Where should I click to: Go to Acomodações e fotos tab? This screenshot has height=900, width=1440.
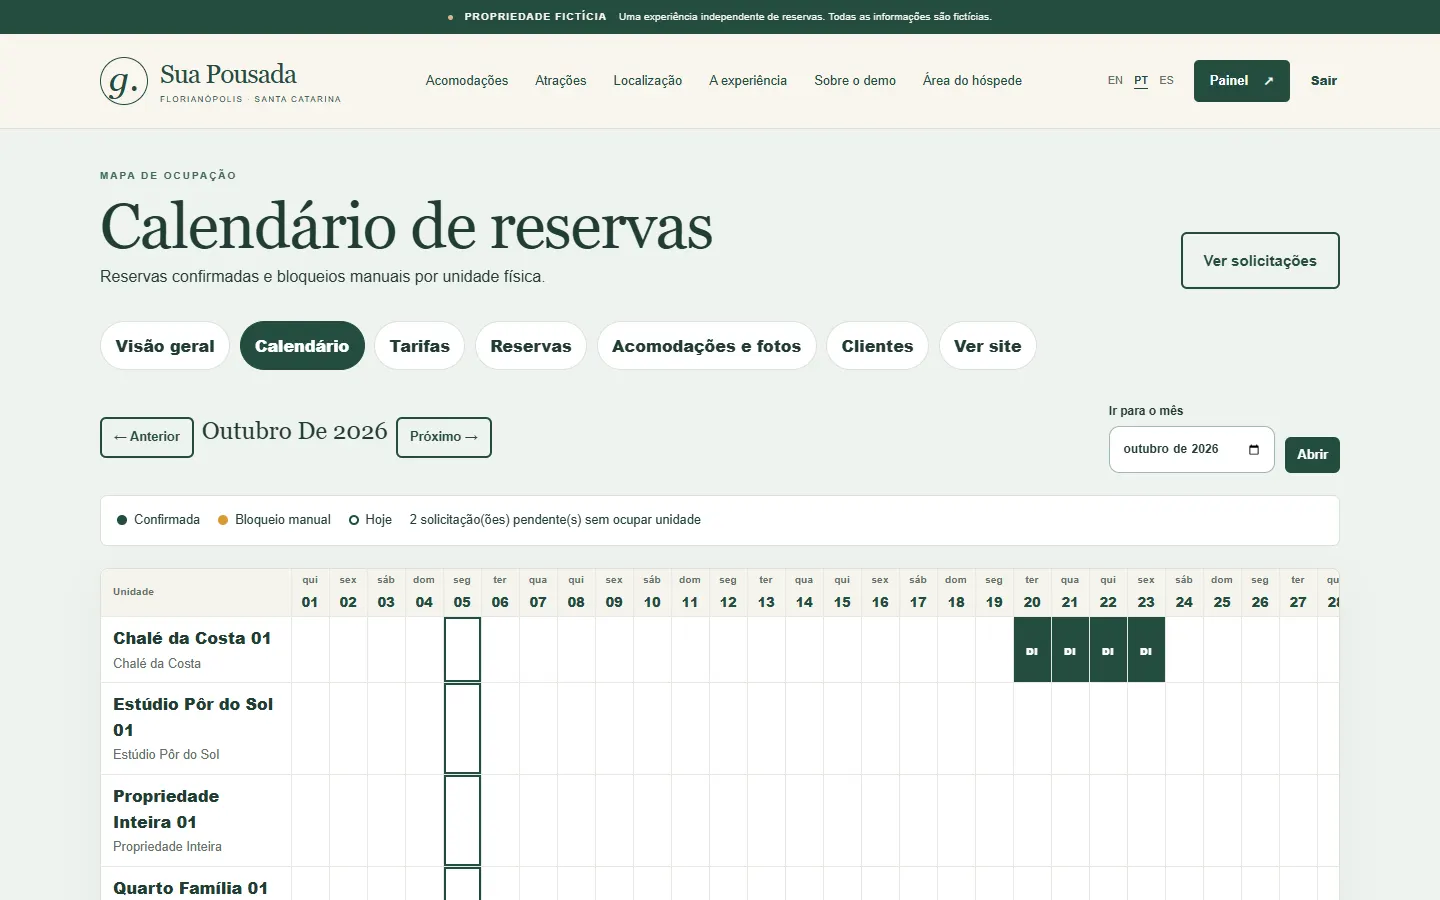707,346
